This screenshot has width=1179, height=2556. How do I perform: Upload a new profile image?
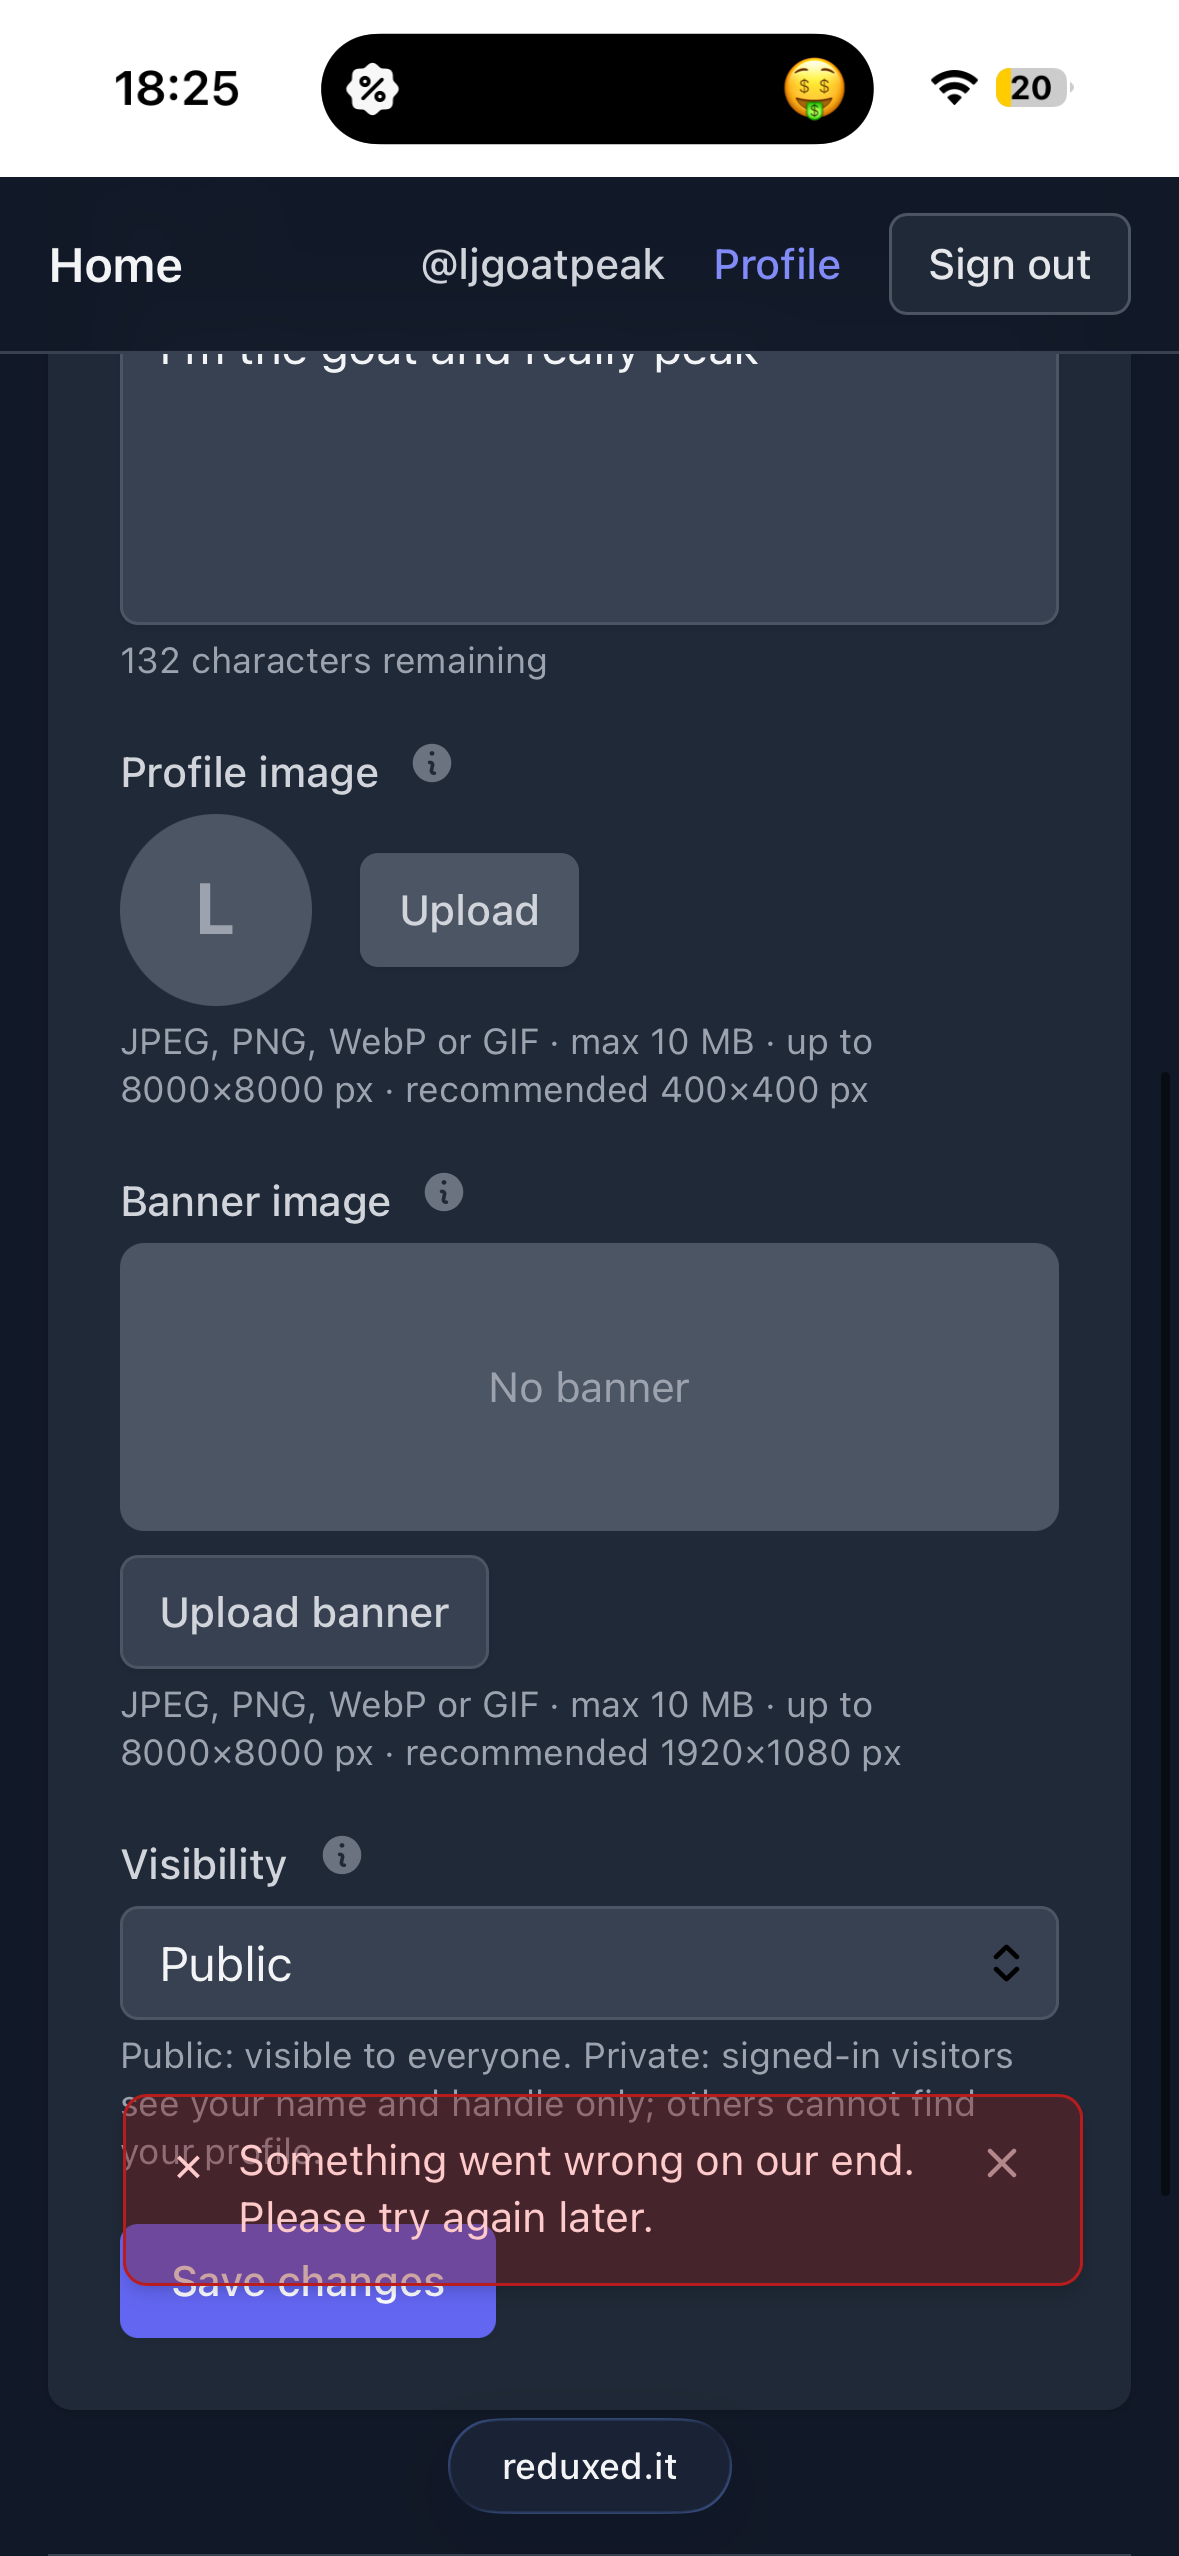click(x=469, y=910)
